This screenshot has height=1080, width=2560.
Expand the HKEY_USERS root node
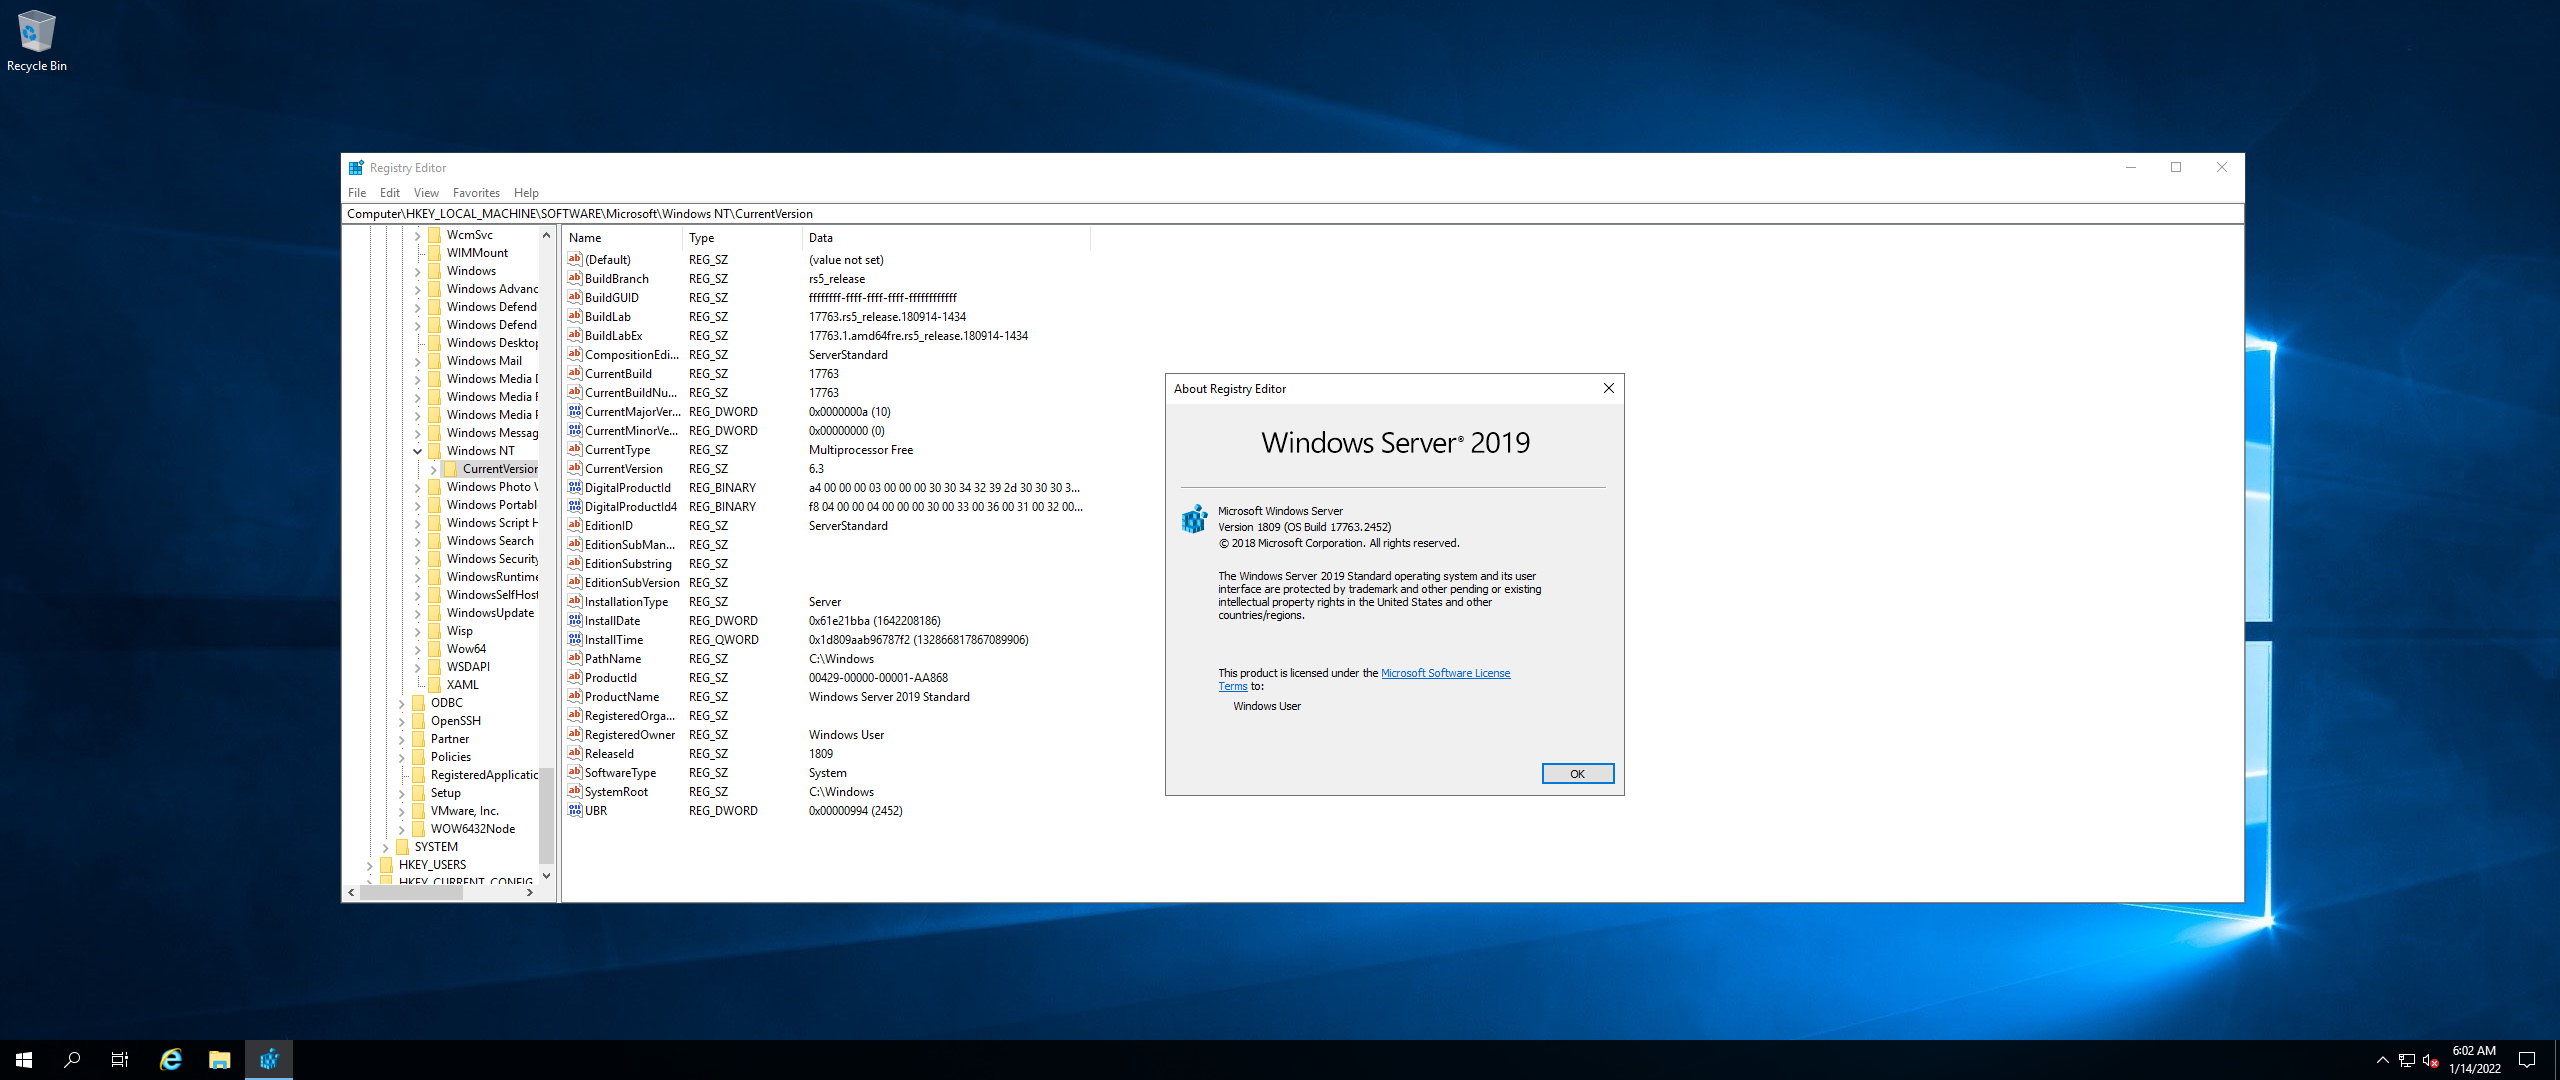click(x=370, y=865)
